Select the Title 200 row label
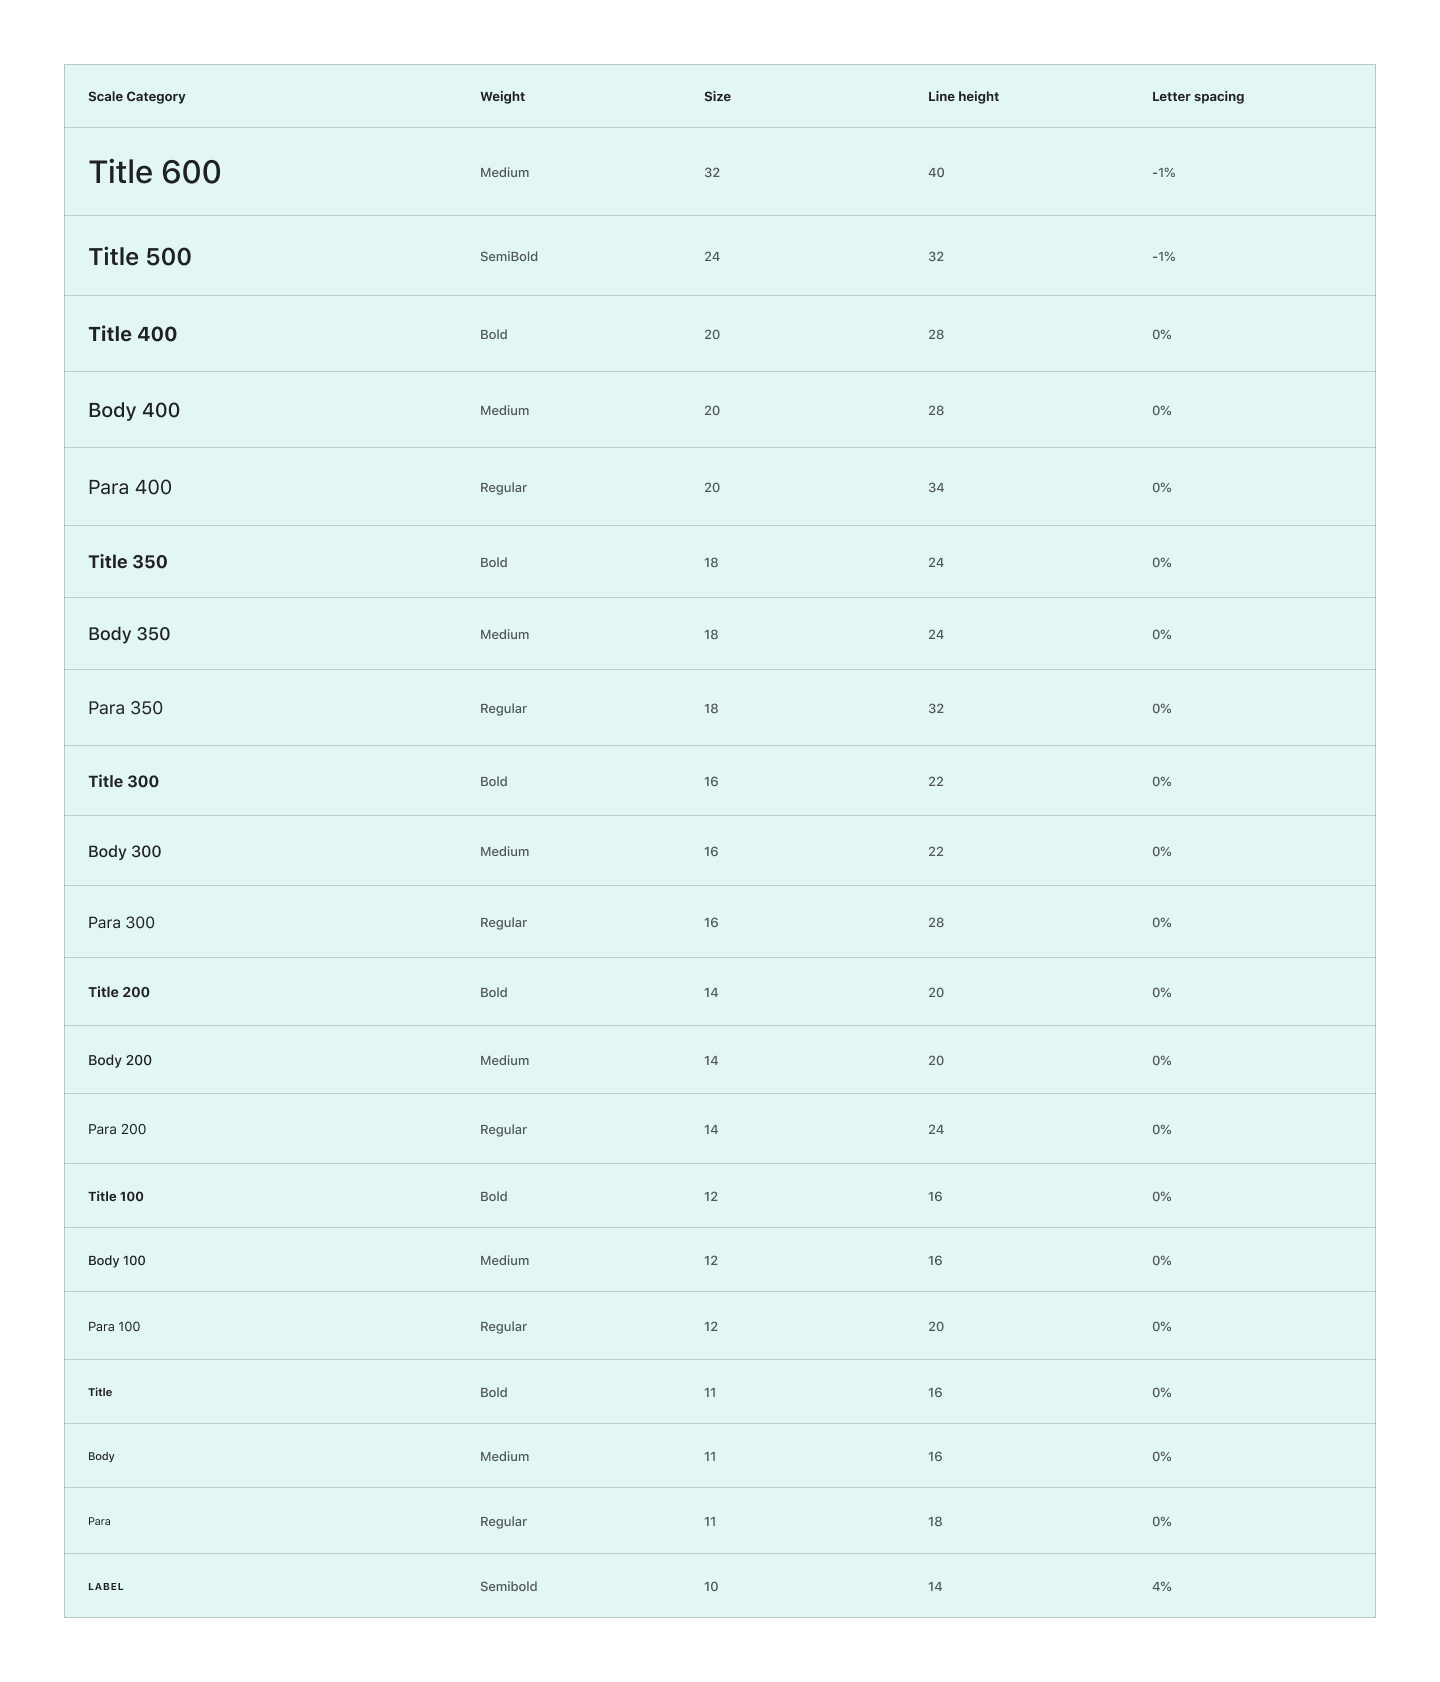Viewport: 1440px width, 1682px height. [x=119, y=992]
